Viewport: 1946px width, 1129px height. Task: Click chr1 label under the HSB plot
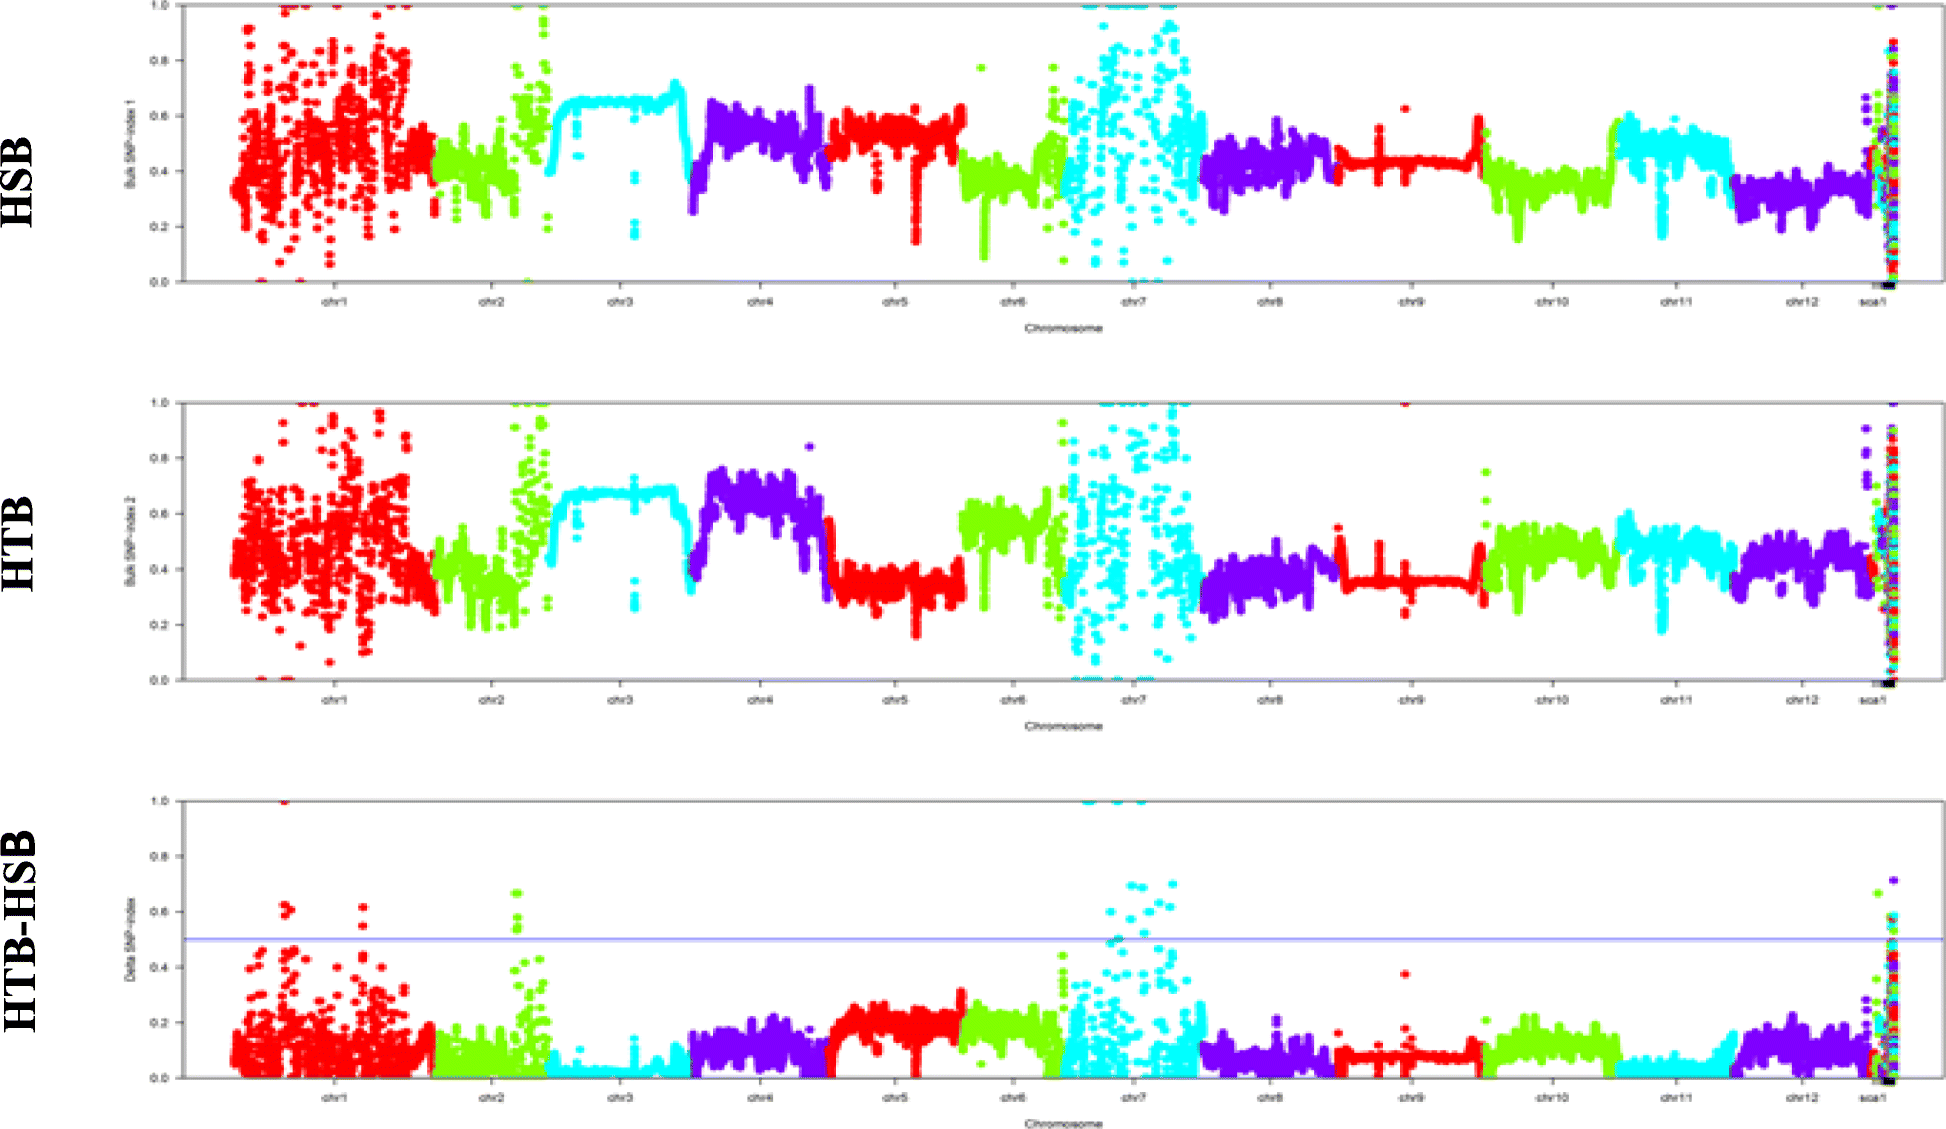(x=334, y=301)
